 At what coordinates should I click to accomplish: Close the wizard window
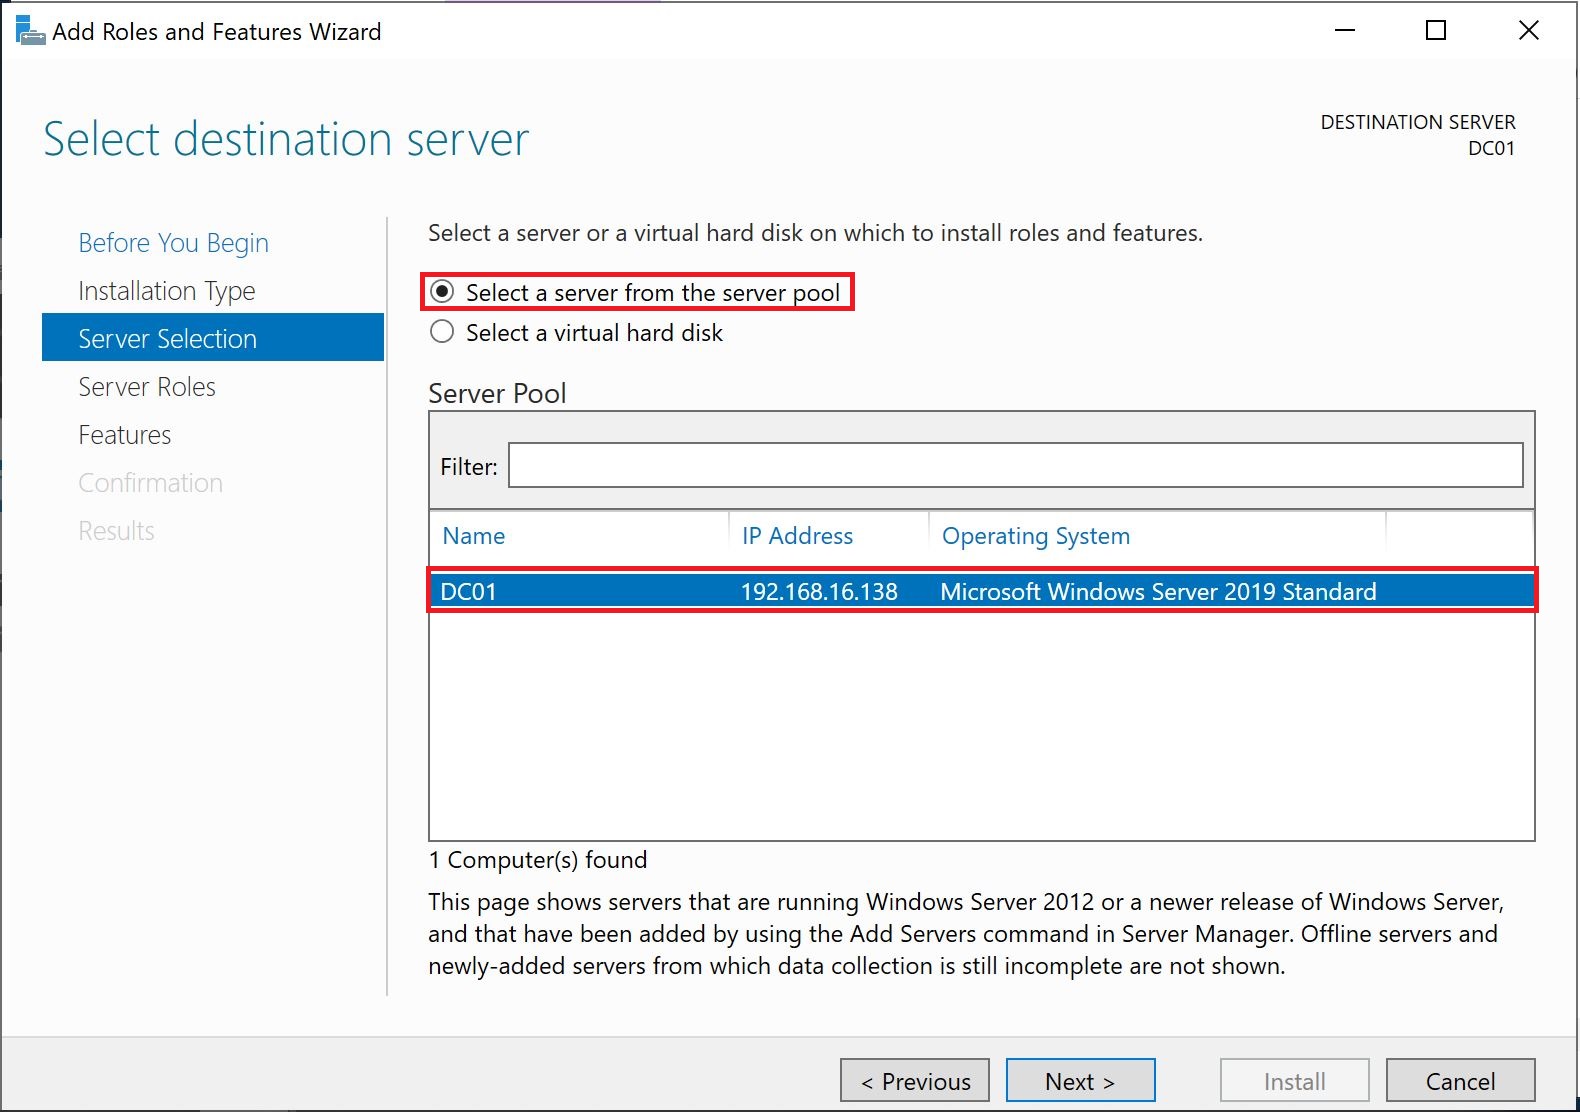click(x=1528, y=30)
